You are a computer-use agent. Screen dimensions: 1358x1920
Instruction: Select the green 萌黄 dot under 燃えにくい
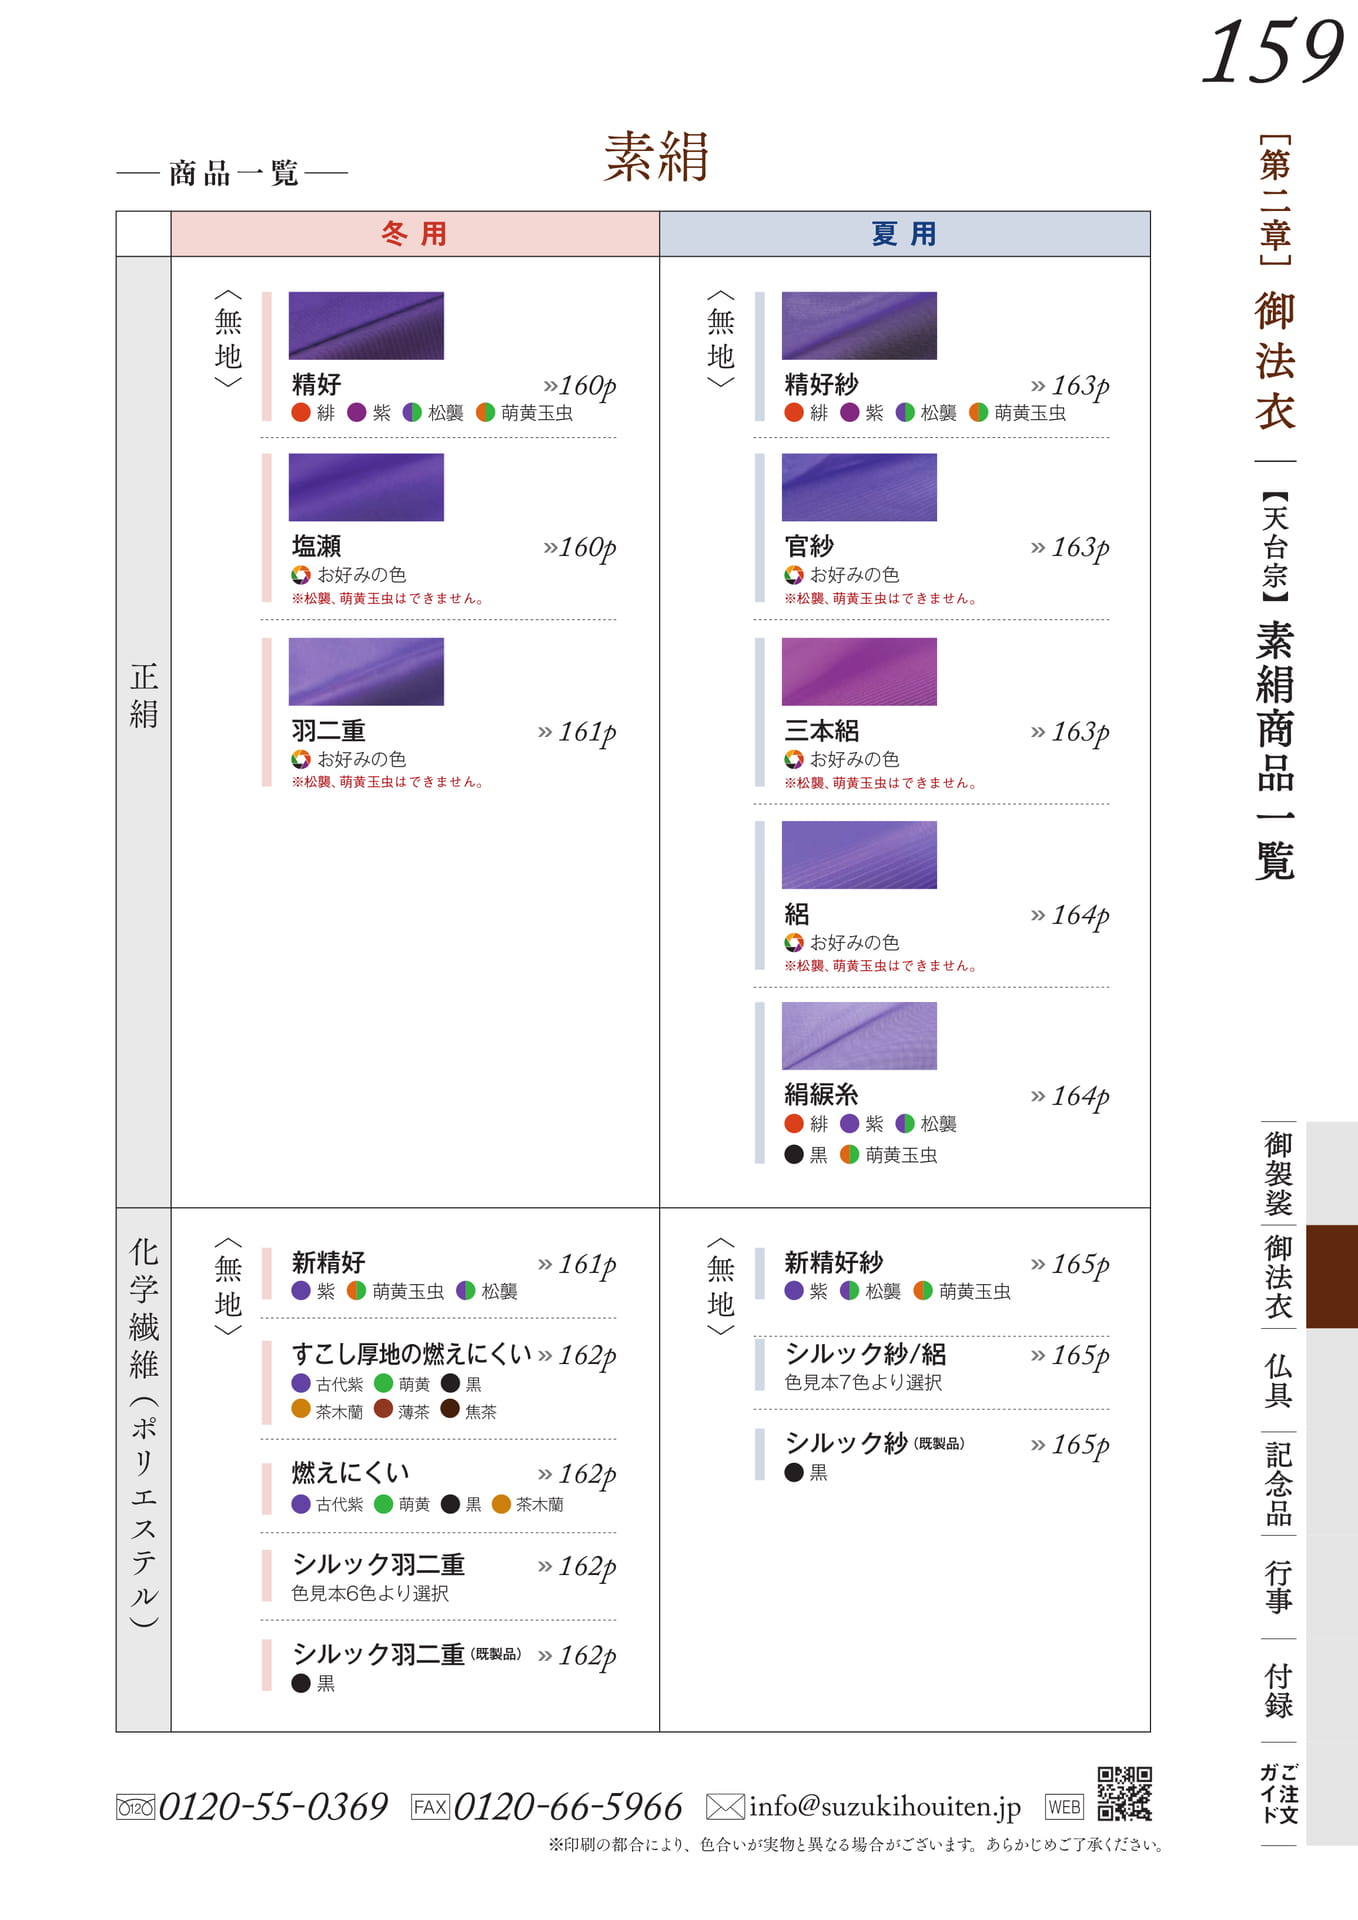[x=383, y=1504]
